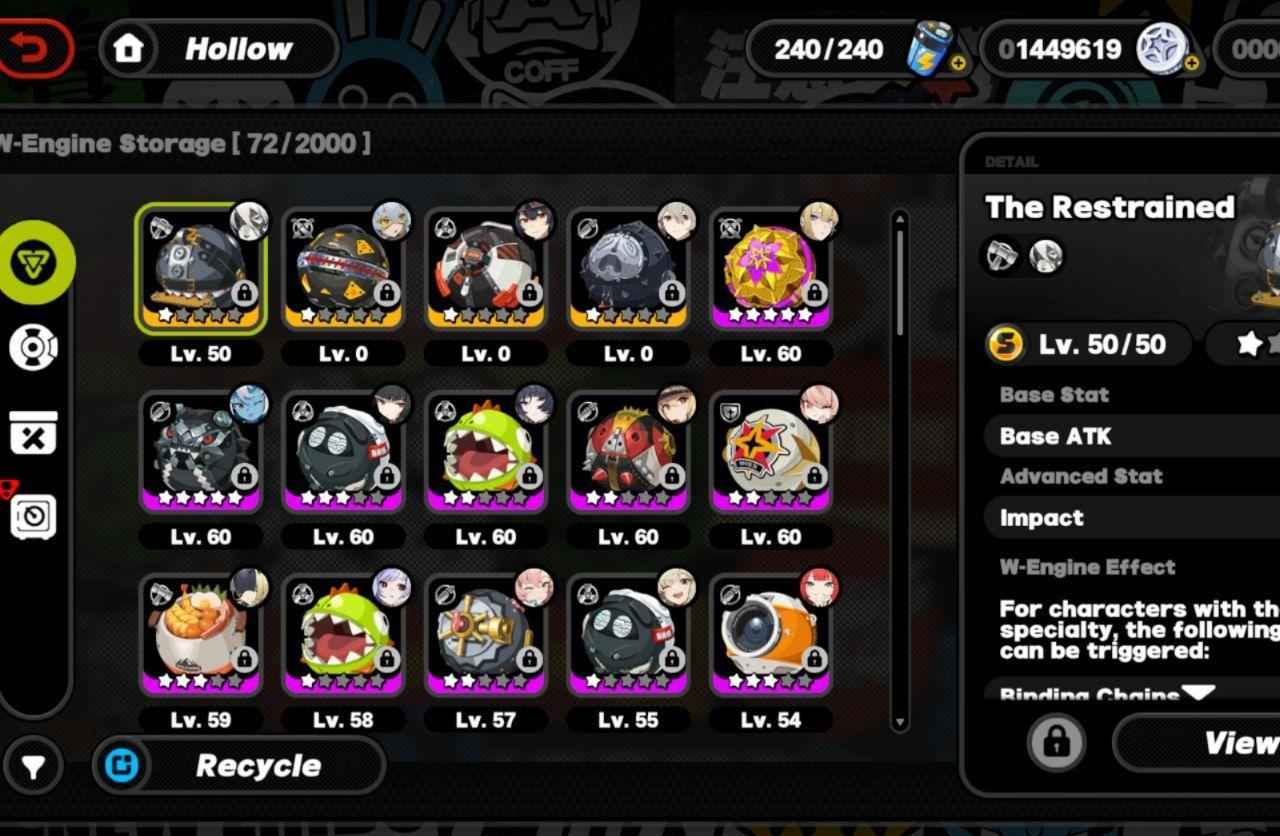The height and width of the screenshot is (836, 1280).
Task: Switch to the W-Engine storage tab icon
Action: point(35,263)
